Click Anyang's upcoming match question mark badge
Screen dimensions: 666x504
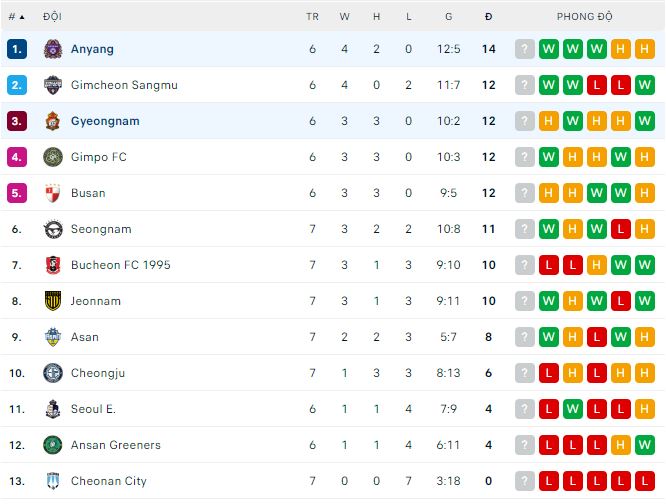[x=524, y=49]
